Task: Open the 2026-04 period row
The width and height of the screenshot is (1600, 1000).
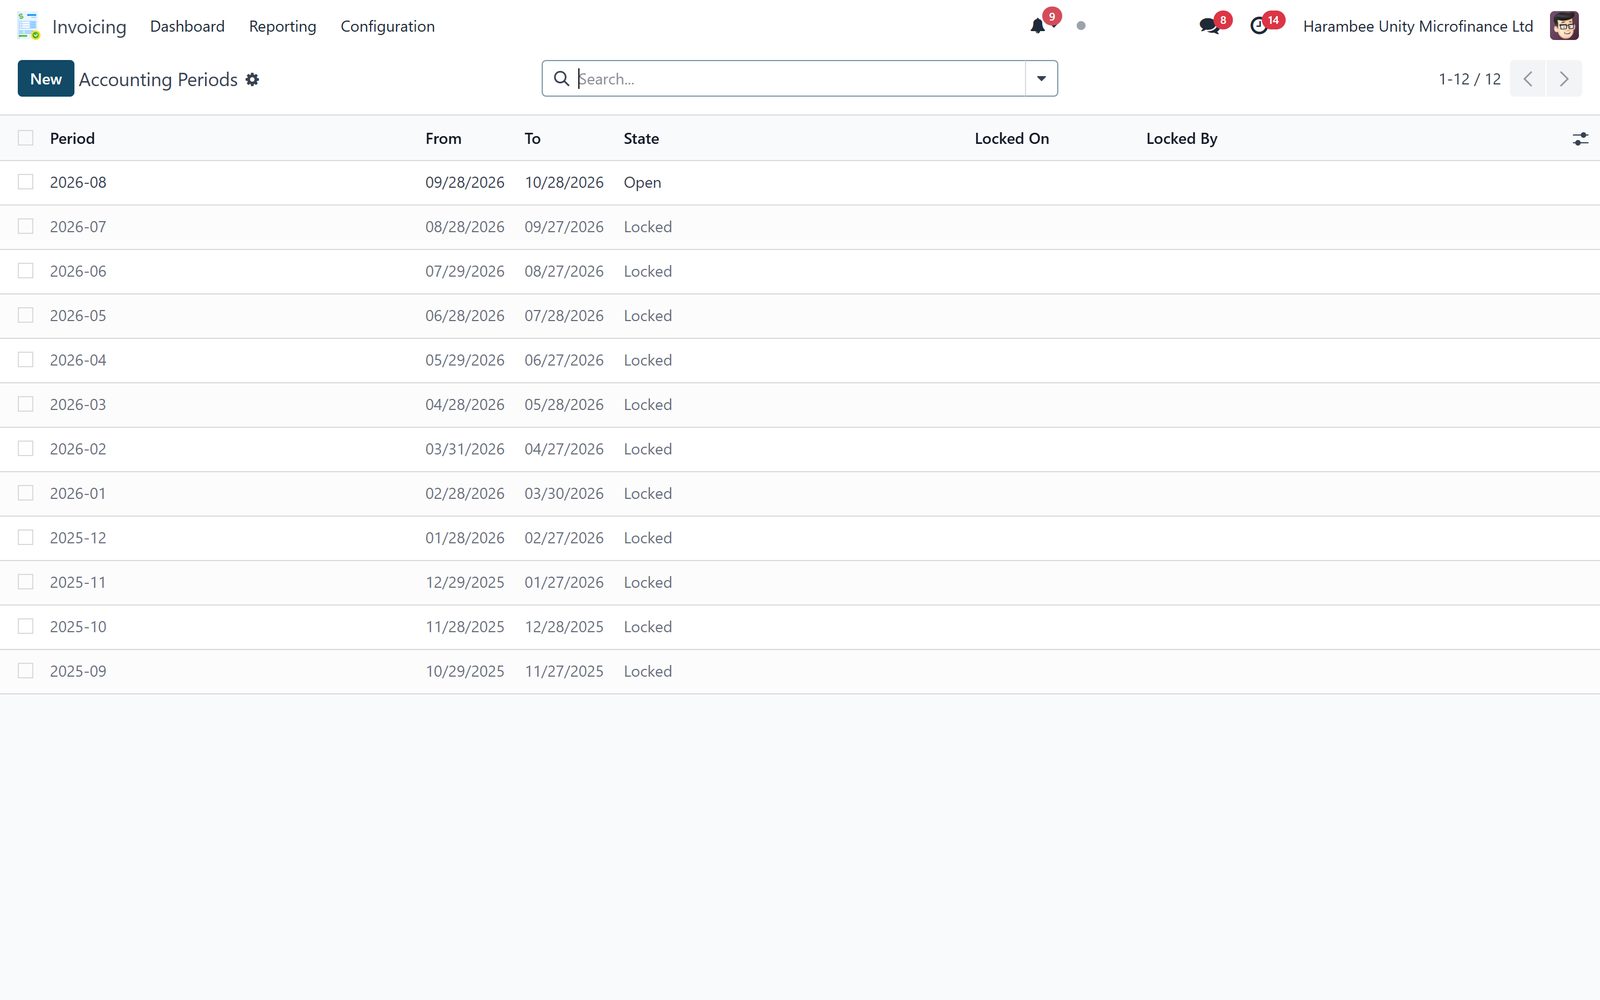Action: pyautogui.click(x=800, y=360)
